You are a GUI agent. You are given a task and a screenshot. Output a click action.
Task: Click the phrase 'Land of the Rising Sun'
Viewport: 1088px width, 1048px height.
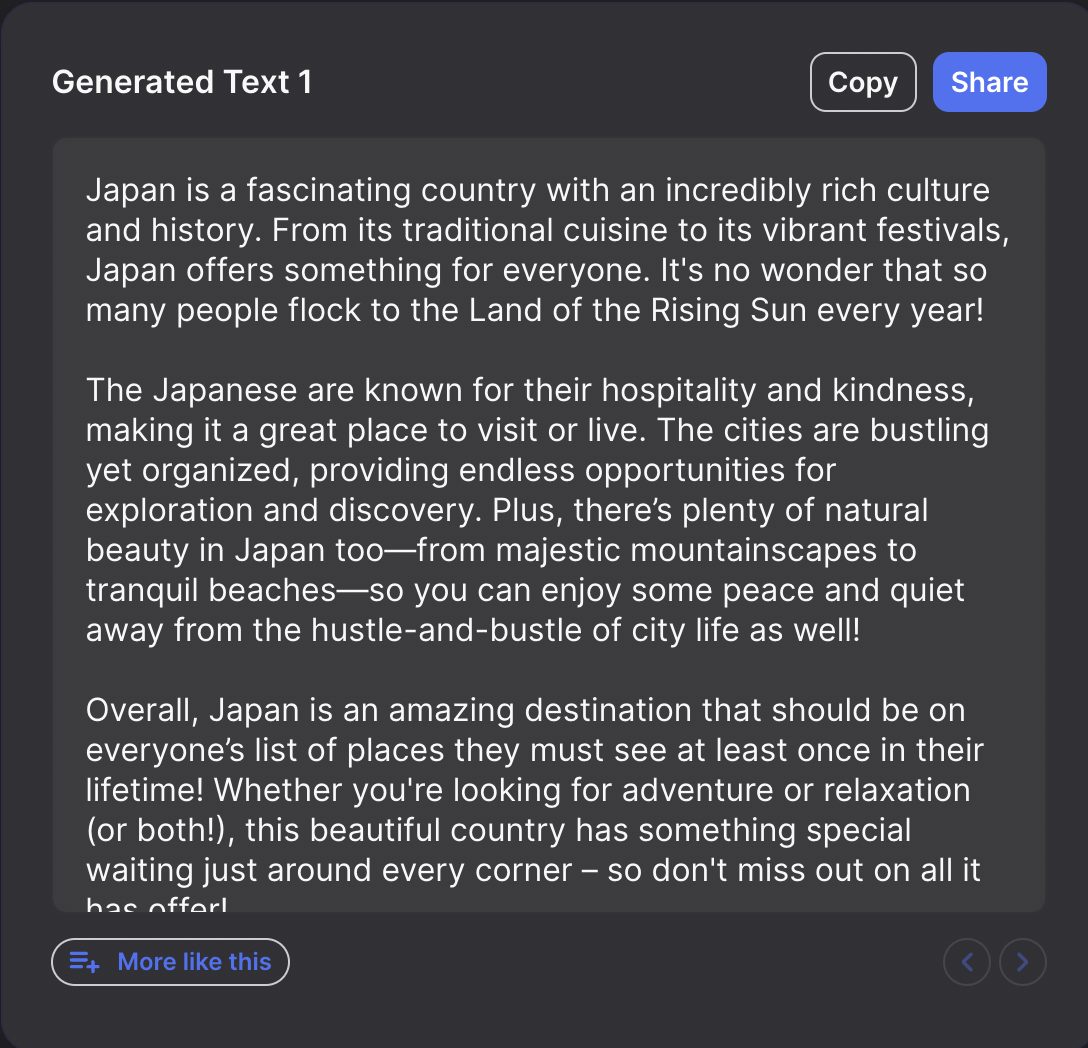[637, 310]
